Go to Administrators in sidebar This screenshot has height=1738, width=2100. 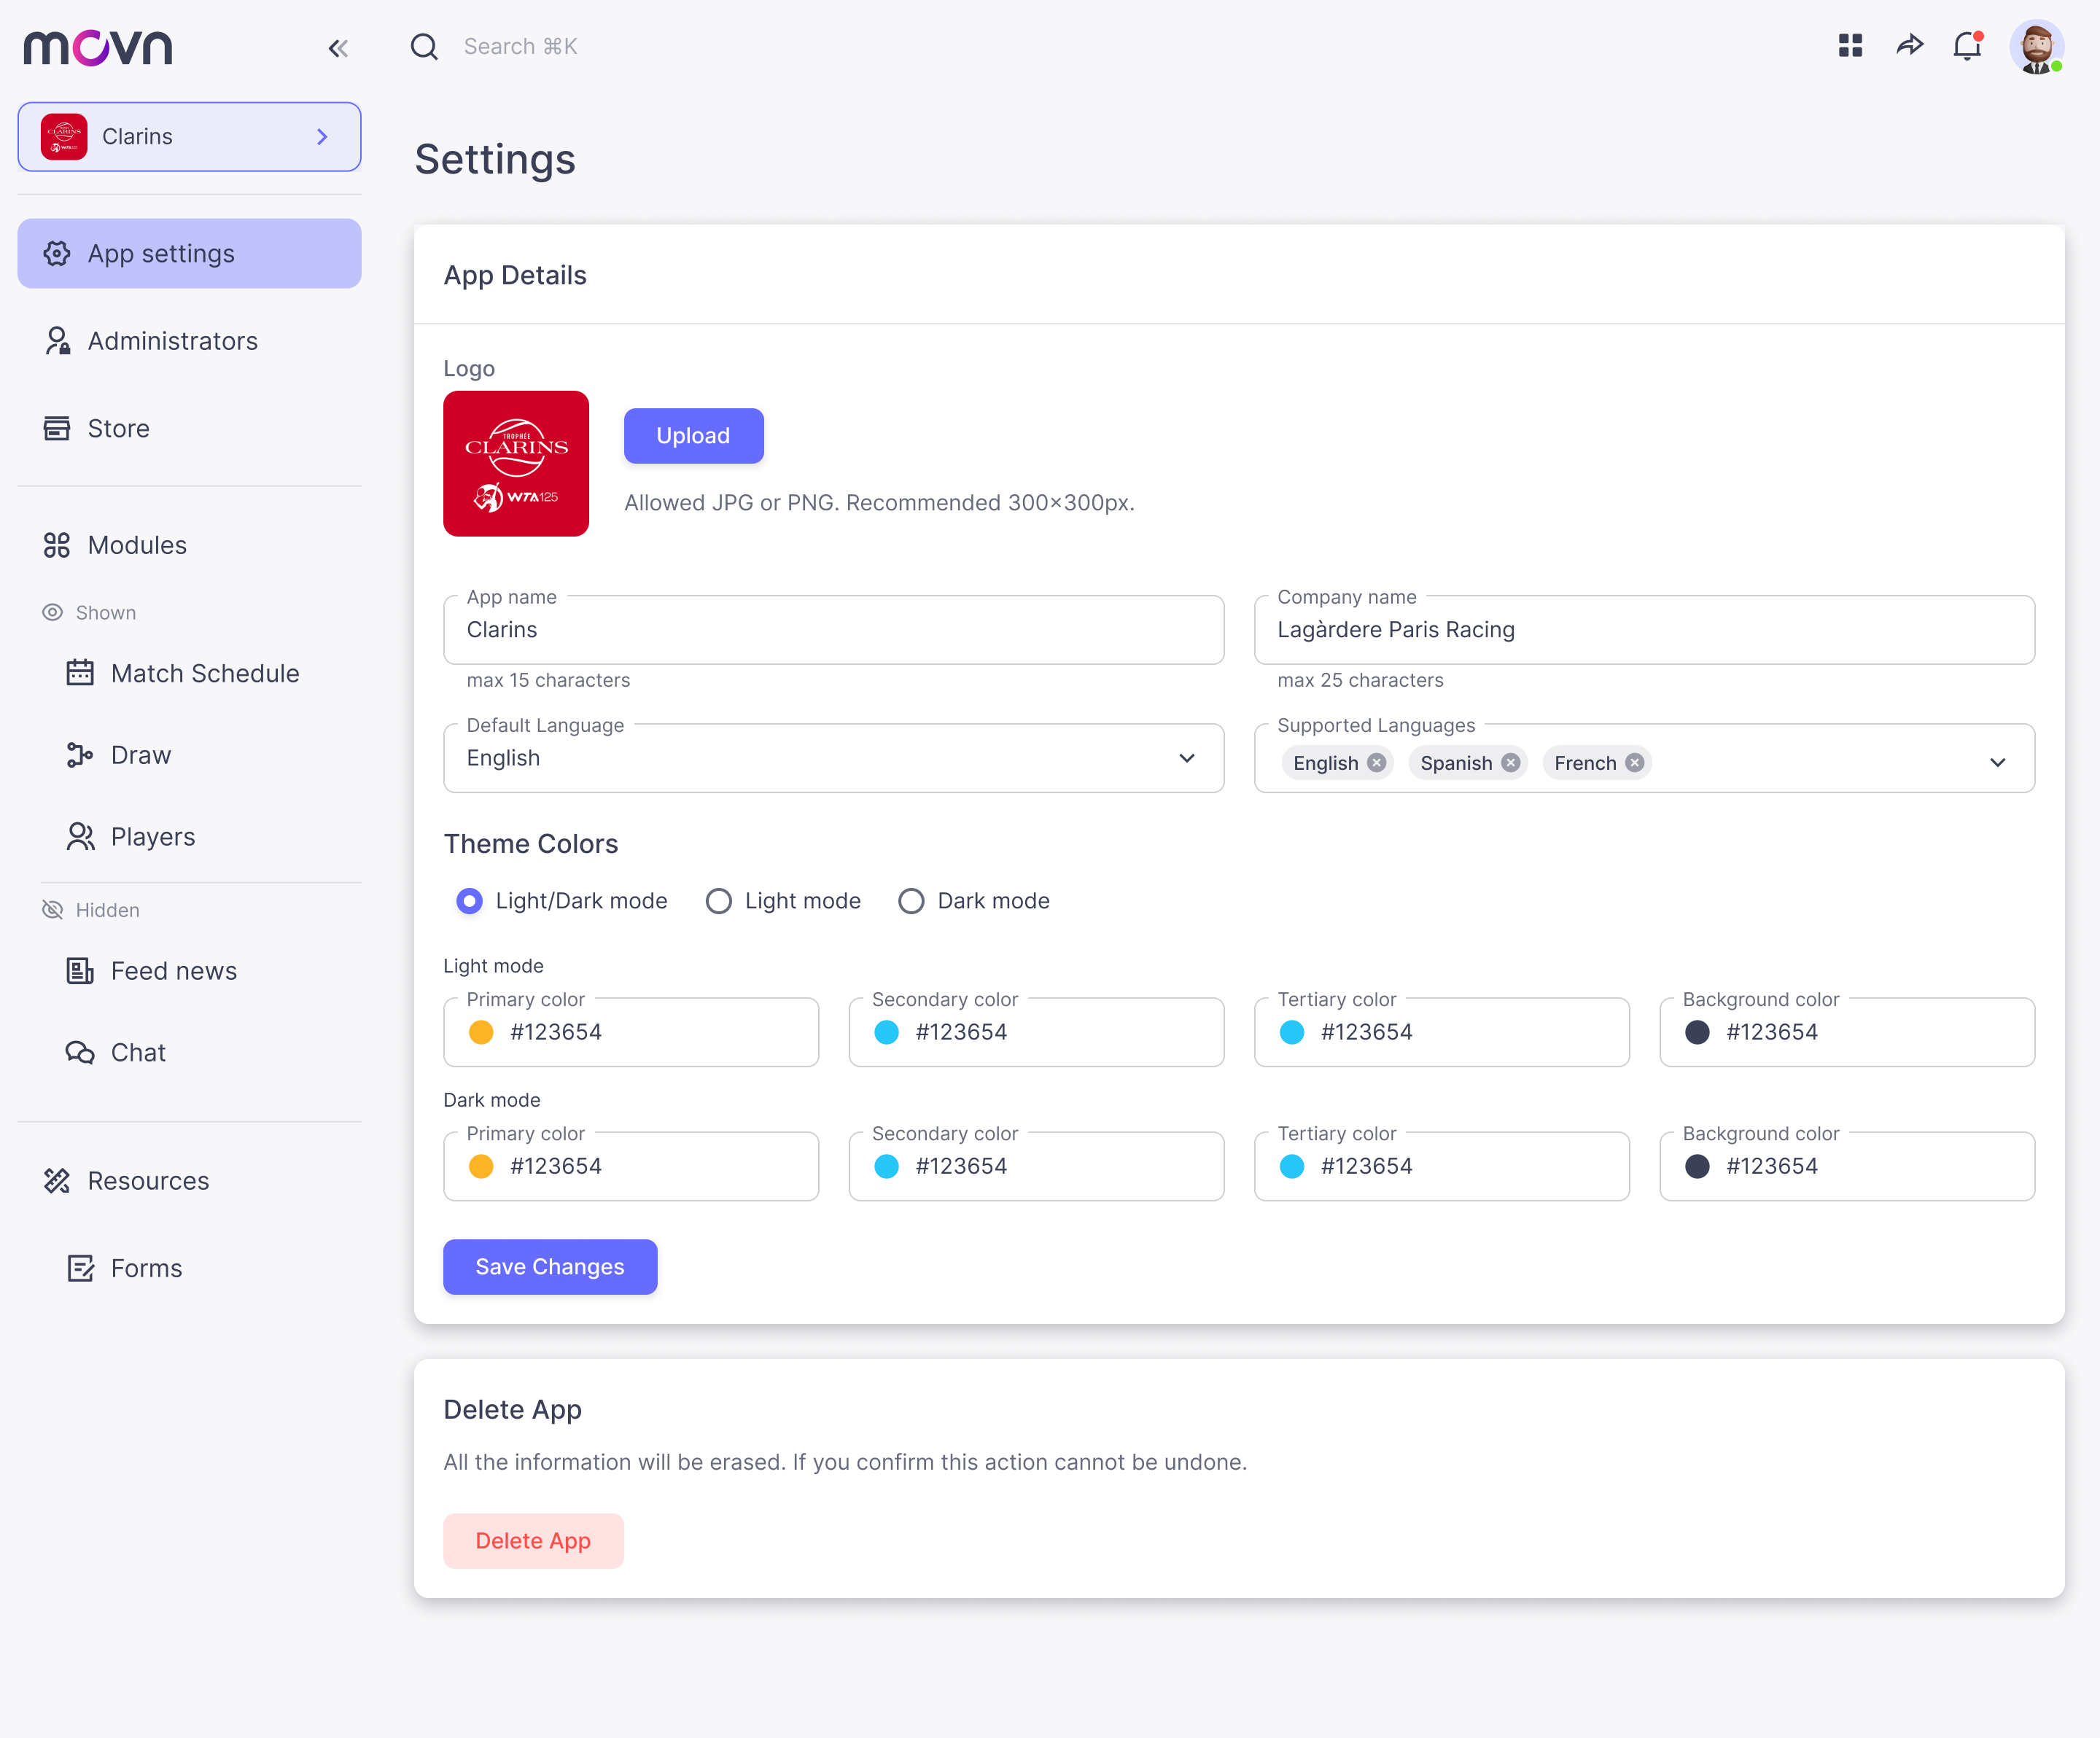click(172, 341)
